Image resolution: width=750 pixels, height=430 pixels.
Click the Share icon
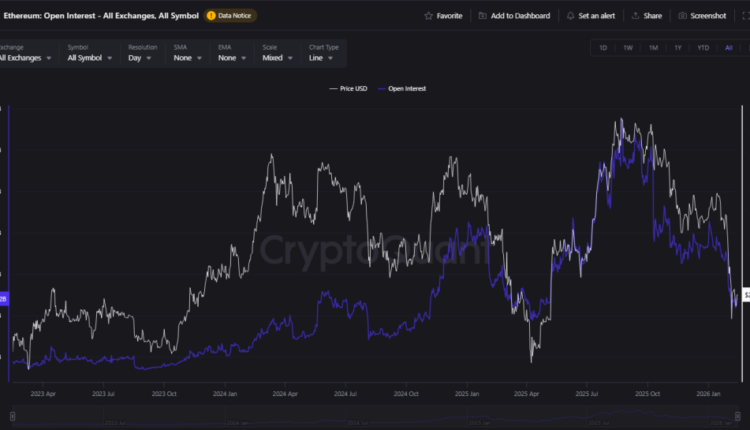coord(636,16)
